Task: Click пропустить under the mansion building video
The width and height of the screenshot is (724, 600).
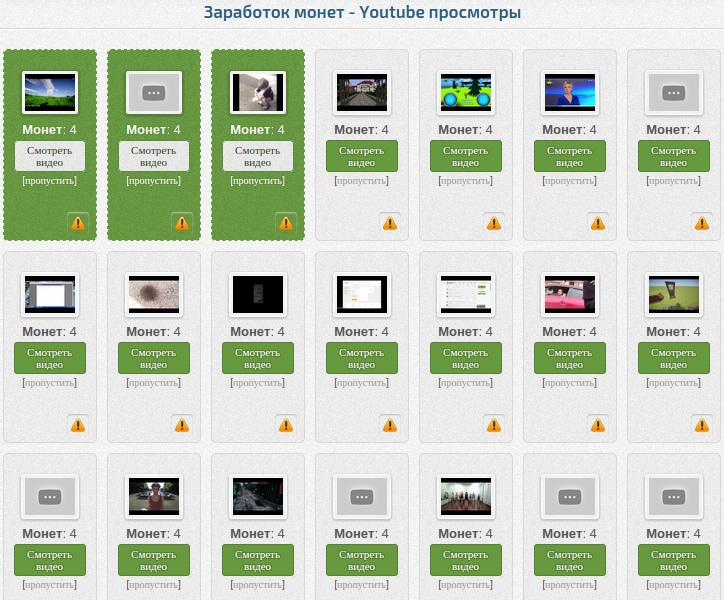Action: click(x=362, y=181)
